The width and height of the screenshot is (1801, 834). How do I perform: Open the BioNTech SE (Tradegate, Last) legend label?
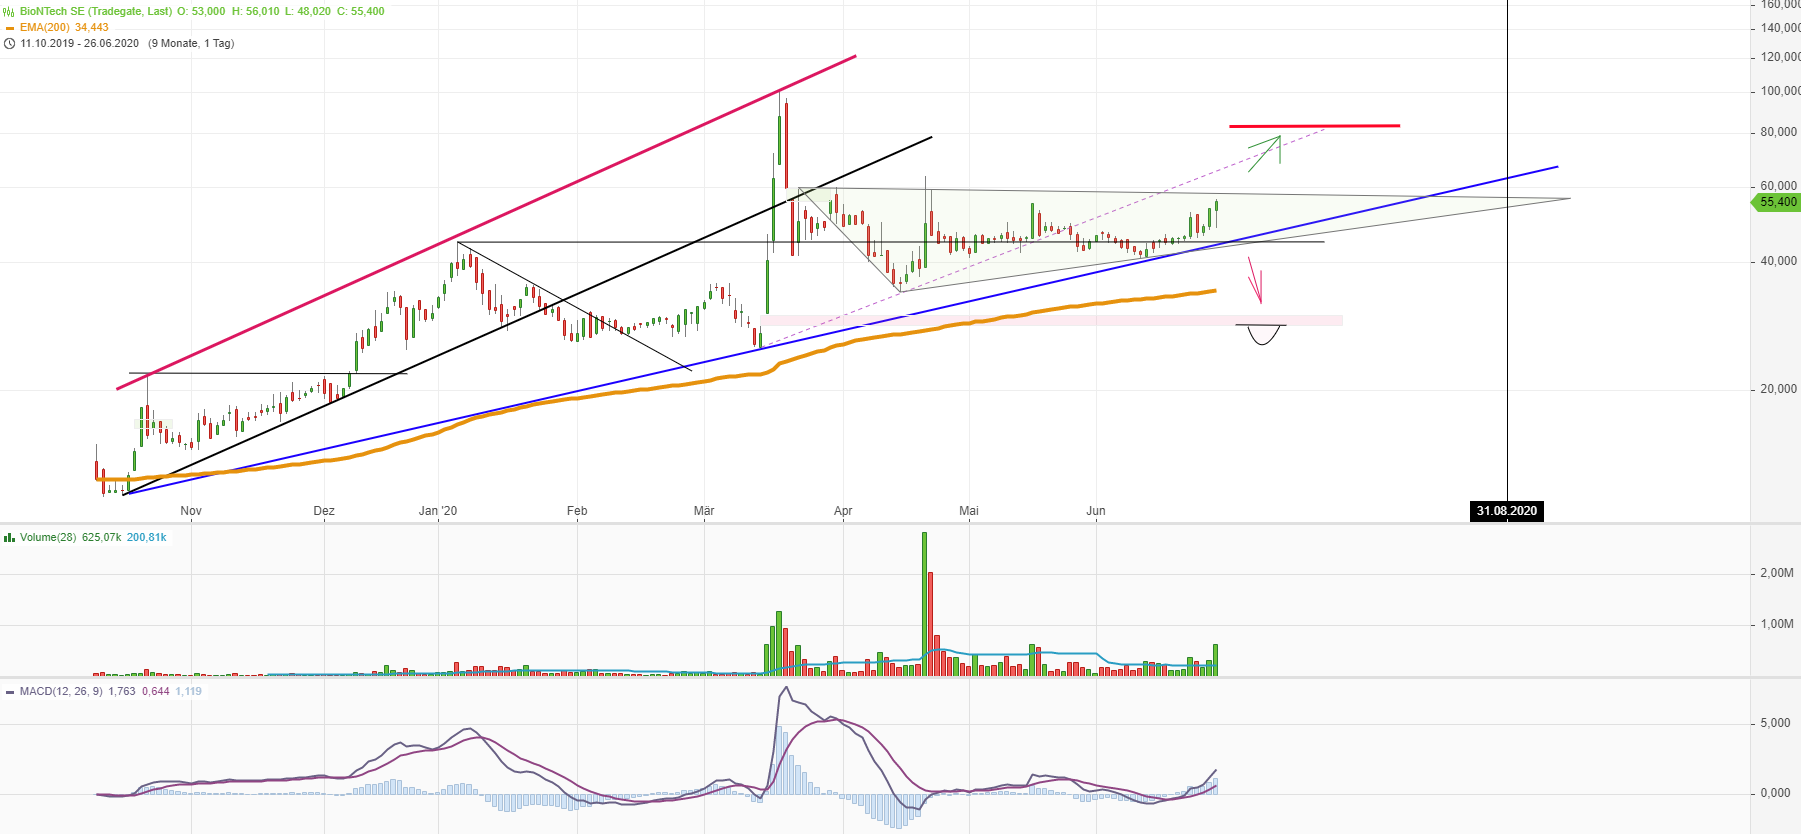(96, 12)
